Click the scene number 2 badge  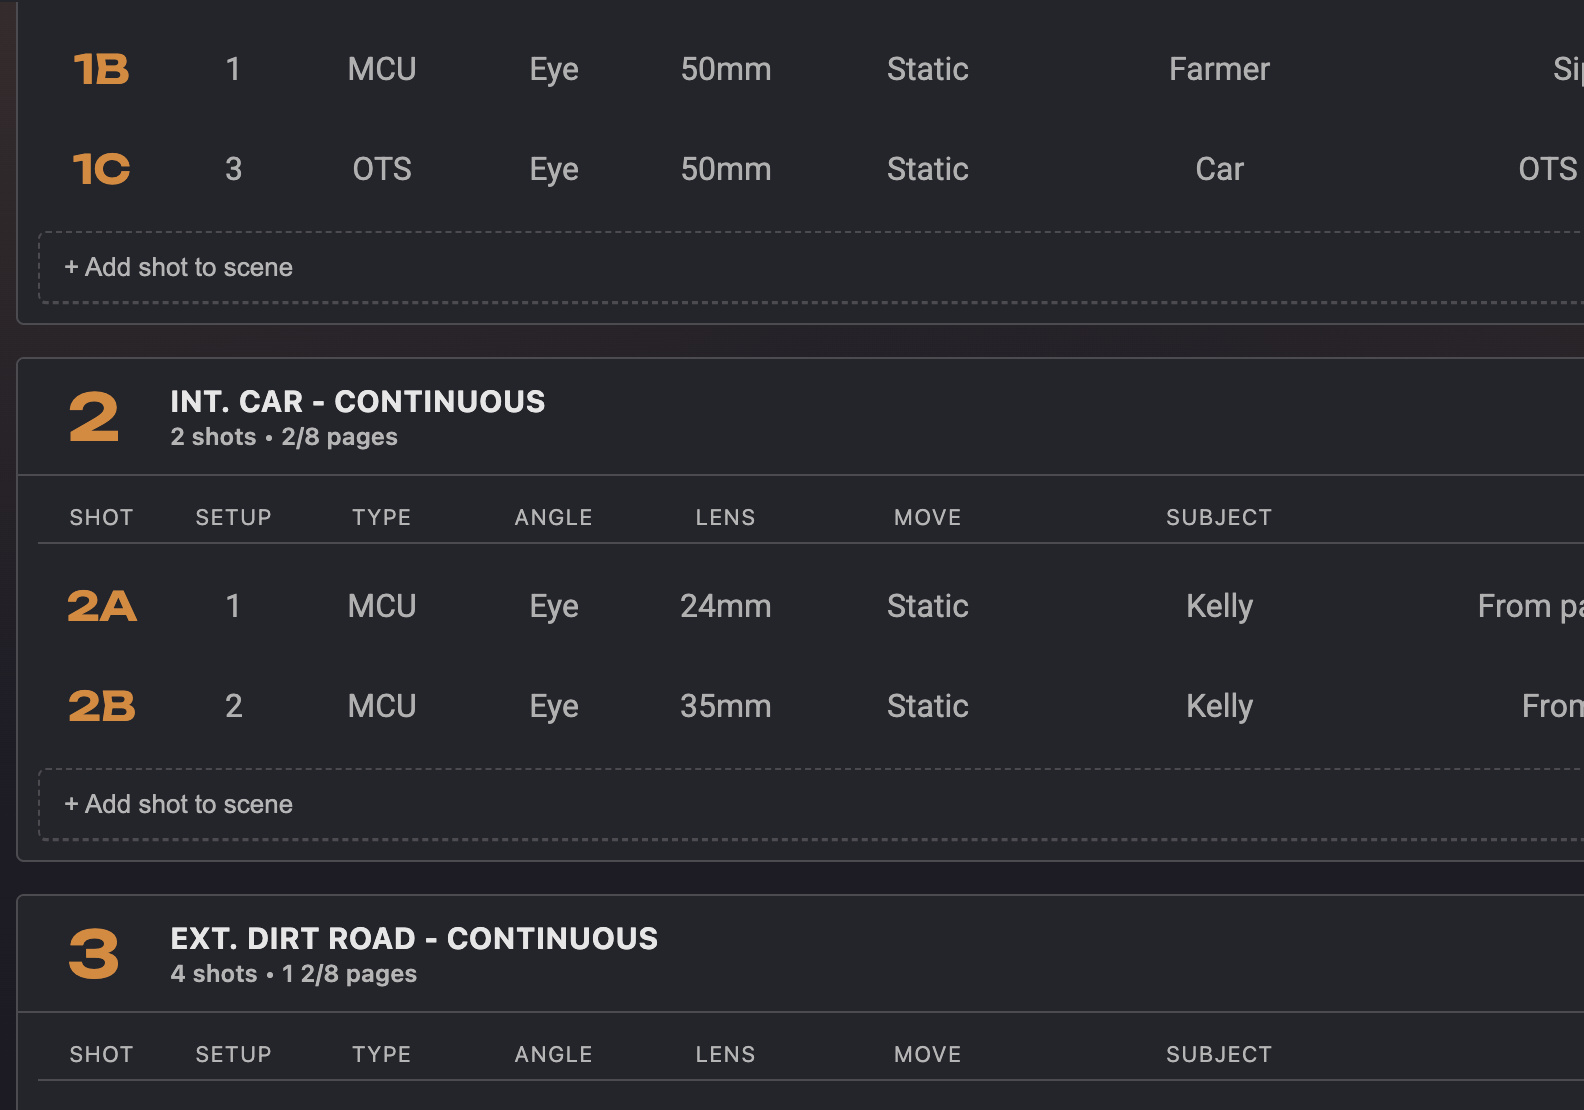(94, 417)
